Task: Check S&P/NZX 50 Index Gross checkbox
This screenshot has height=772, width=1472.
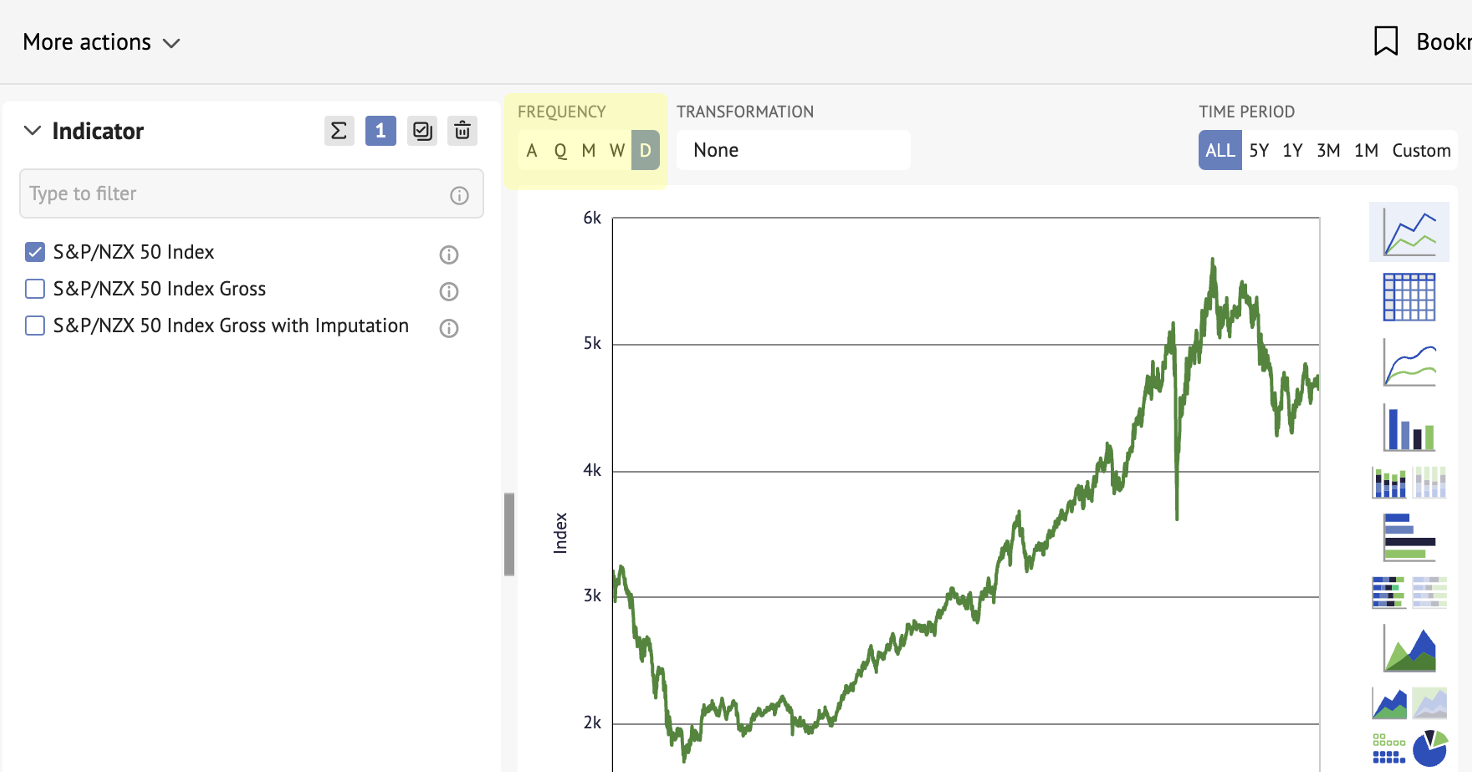Action: click(35, 289)
